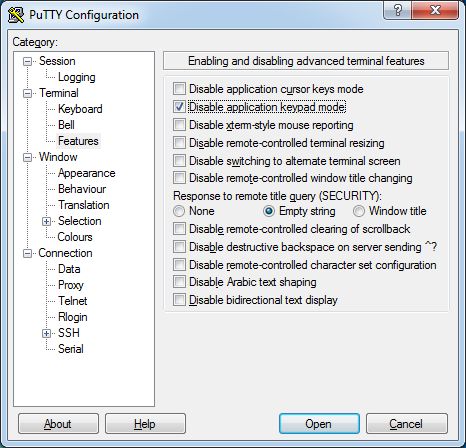Cancel the PuTTY configuration dialog
Screen dimensions: 466x448
(x=407, y=424)
